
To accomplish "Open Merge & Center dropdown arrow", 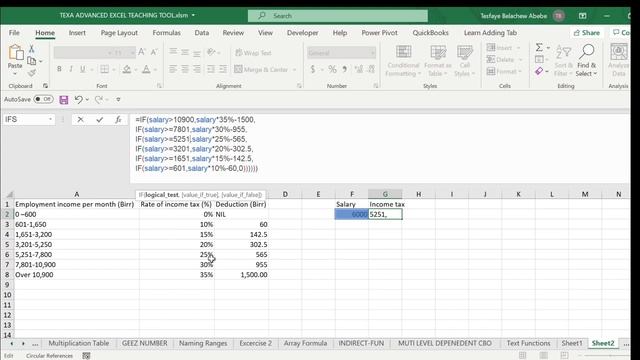I will pyautogui.click(x=294, y=70).
